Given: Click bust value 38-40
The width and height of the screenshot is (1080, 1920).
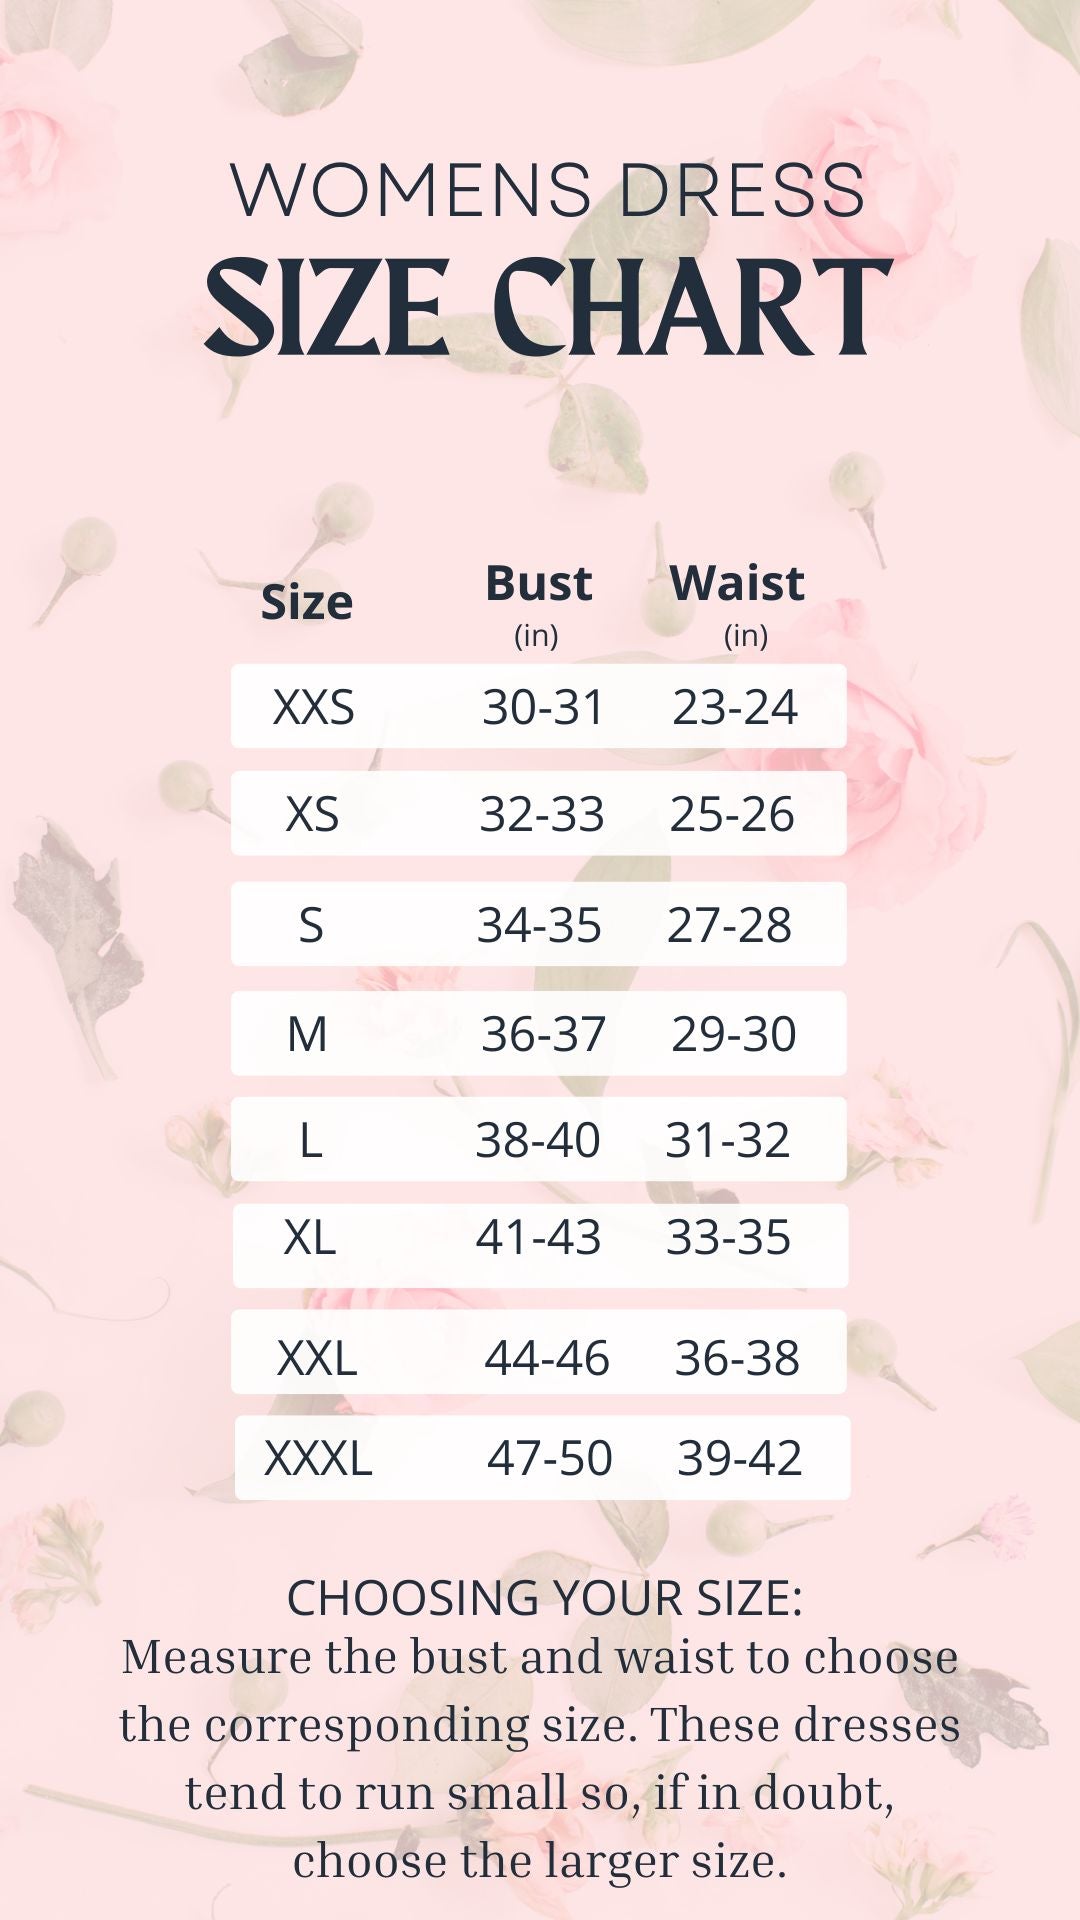Looking at the screenshot, I should 538,1140.
